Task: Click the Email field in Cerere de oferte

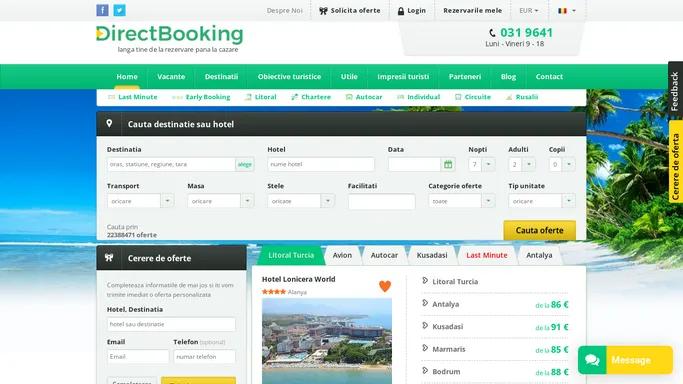Action: click(x=138, y=357)
